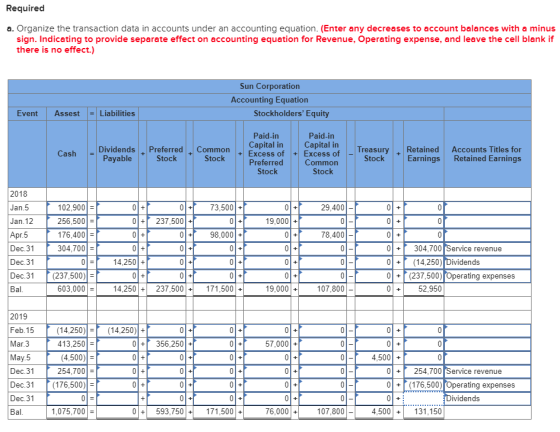This screenshot has height=432, width=560.
Task: Select the blank Dividends Payable cell in 2019
Action: pyautogui.click(x=117, y=398)
